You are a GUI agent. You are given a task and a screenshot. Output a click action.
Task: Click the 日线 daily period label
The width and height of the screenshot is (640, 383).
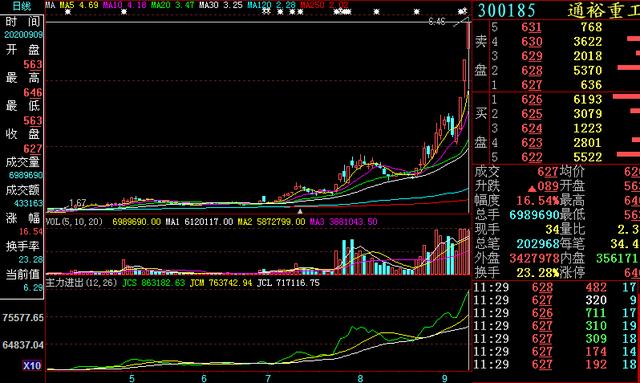[x=22, y=6]
